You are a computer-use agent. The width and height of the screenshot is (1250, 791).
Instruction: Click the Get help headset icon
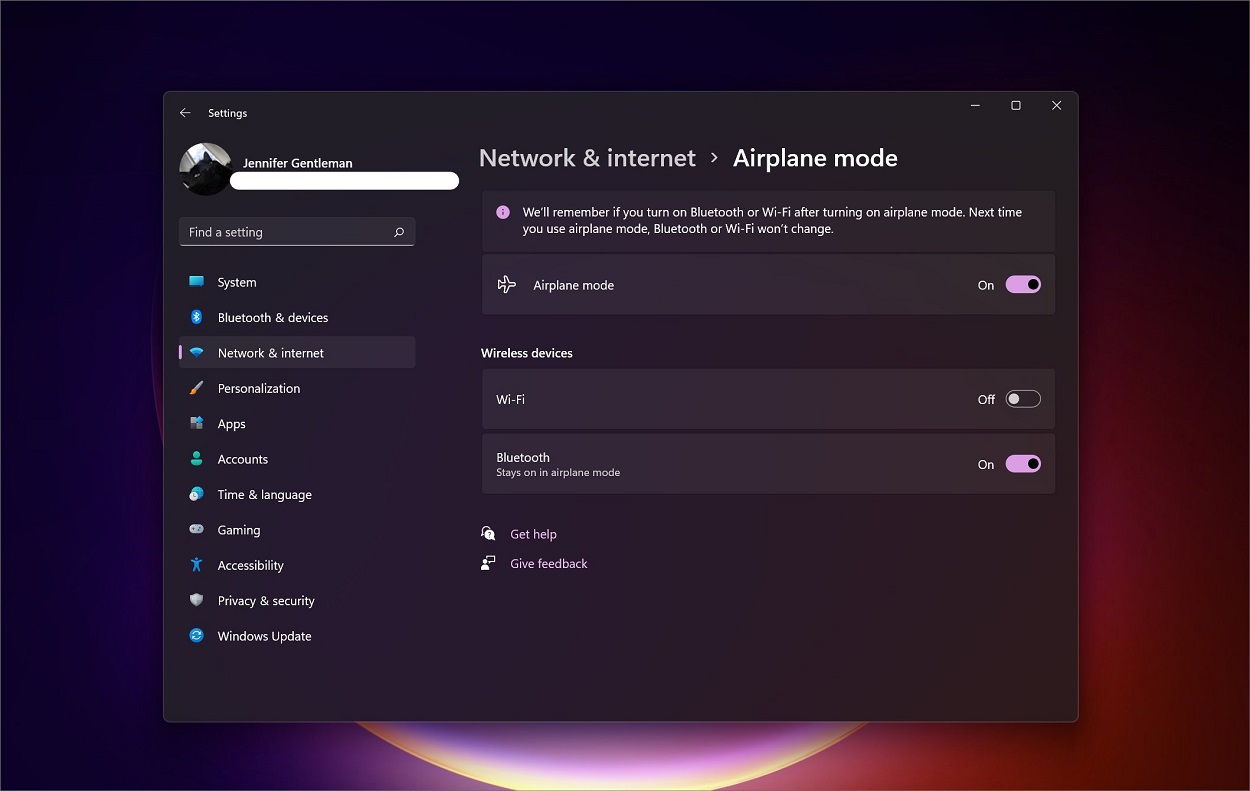click(488, 534)
